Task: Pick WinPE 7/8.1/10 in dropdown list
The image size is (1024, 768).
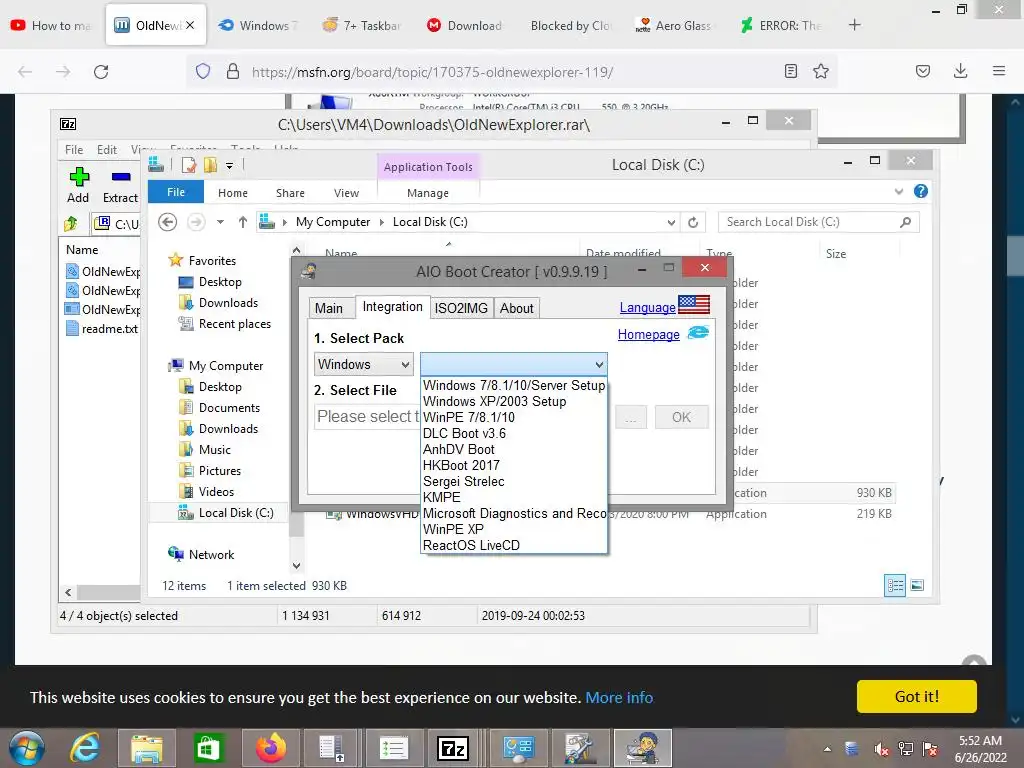Action: click(x=469, y=417)
